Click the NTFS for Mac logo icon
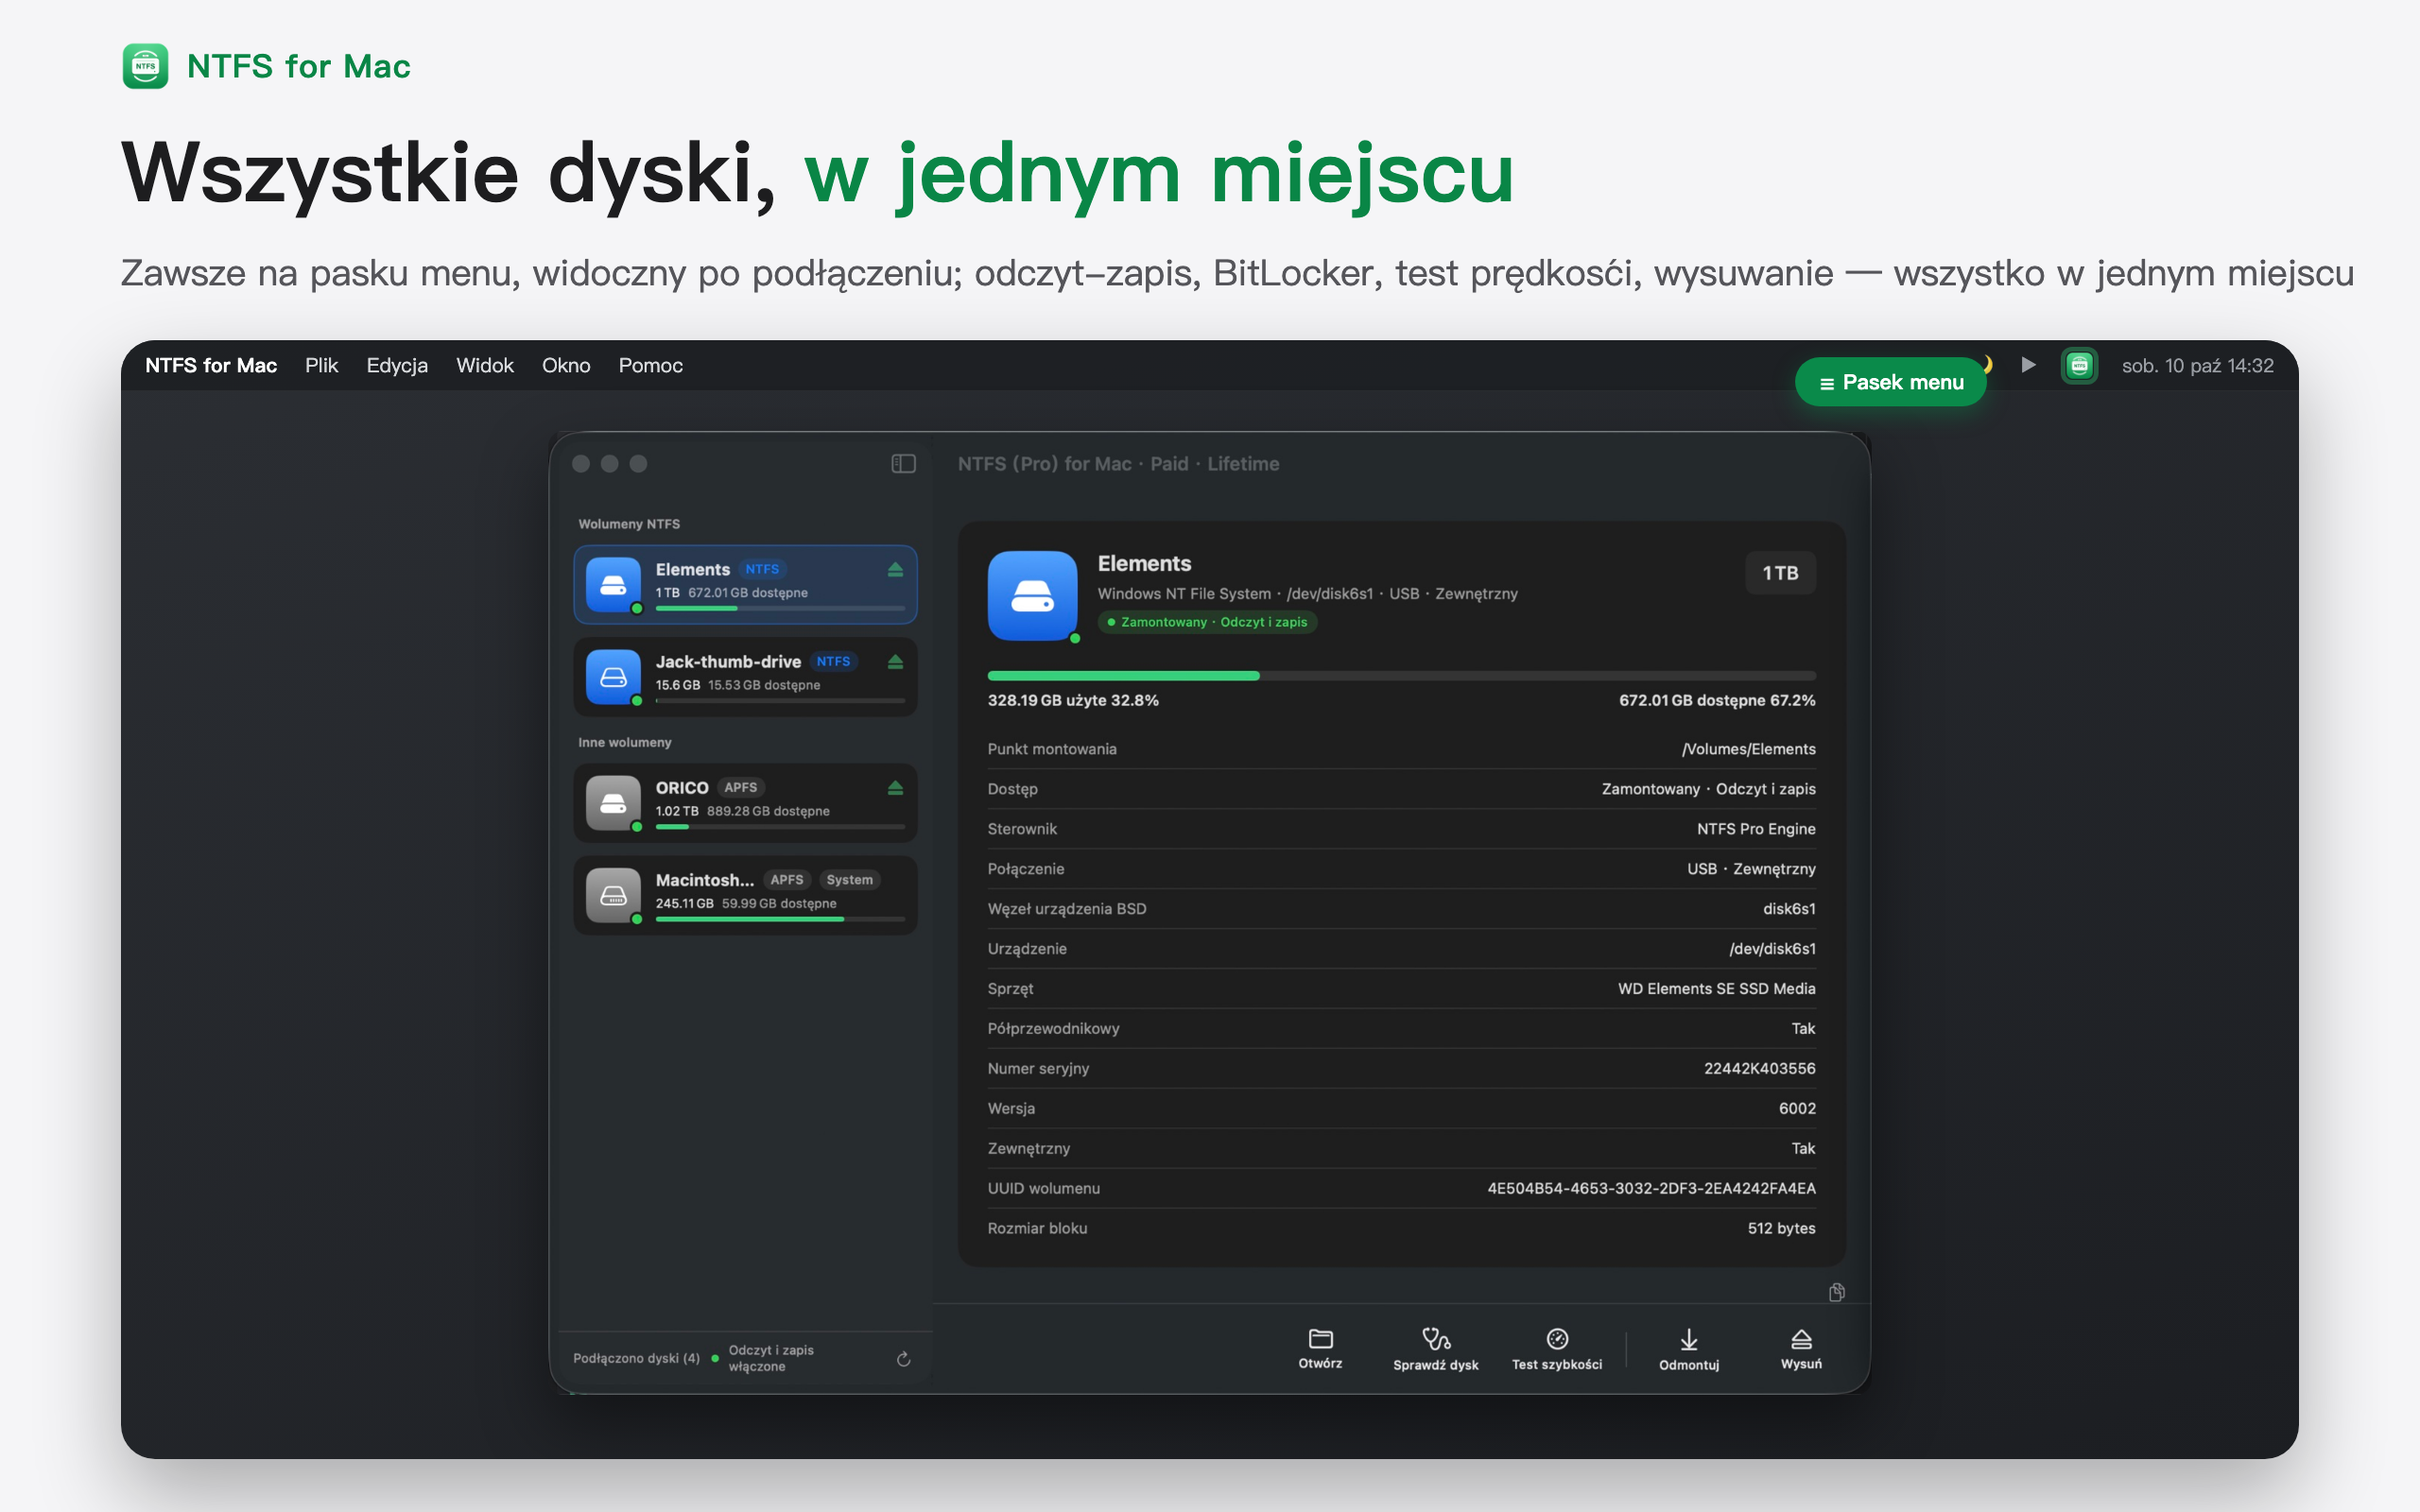2420x1512 pixels. 145,66
